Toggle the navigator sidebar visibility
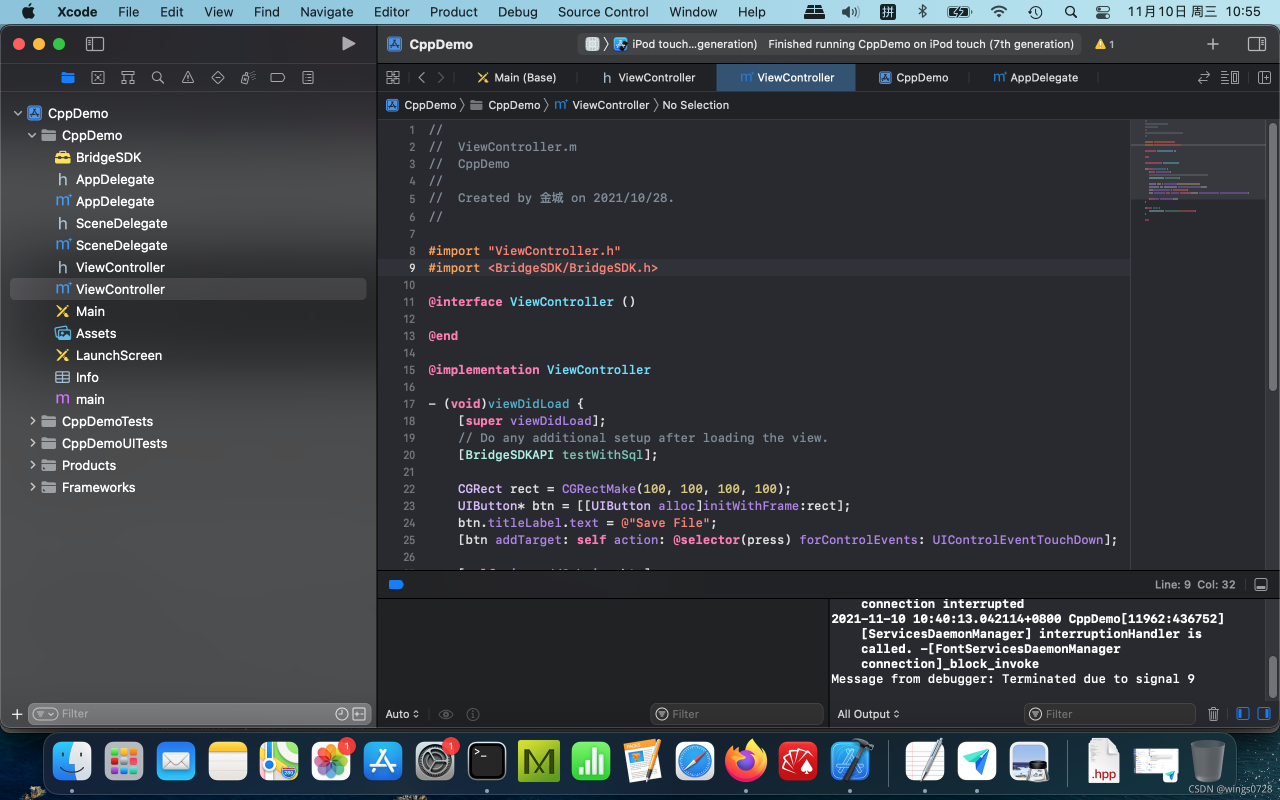Image resolution: width=1280 pixels, height=800 pixels. click(x=95, y=44)
